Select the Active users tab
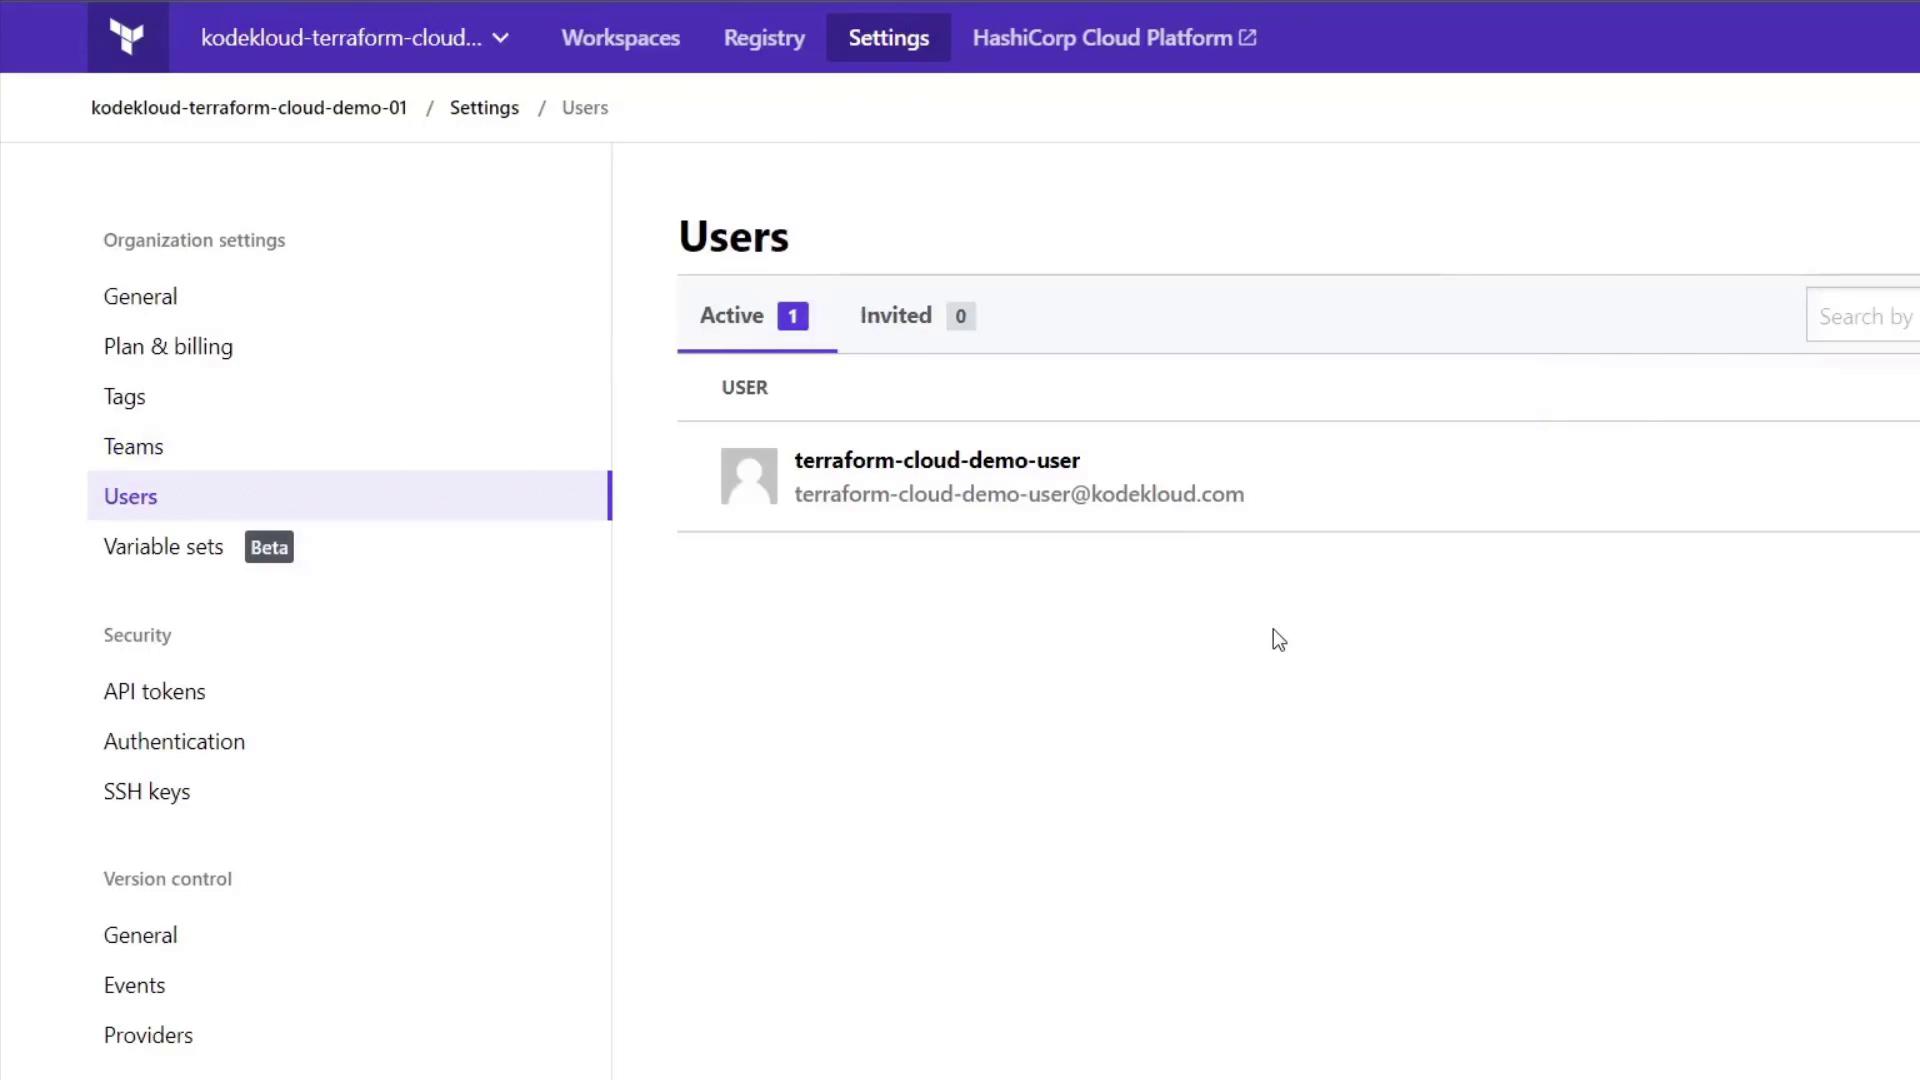Image resolution: width=1920 pixels, height=1080 pixels. [x=754, y=316]
